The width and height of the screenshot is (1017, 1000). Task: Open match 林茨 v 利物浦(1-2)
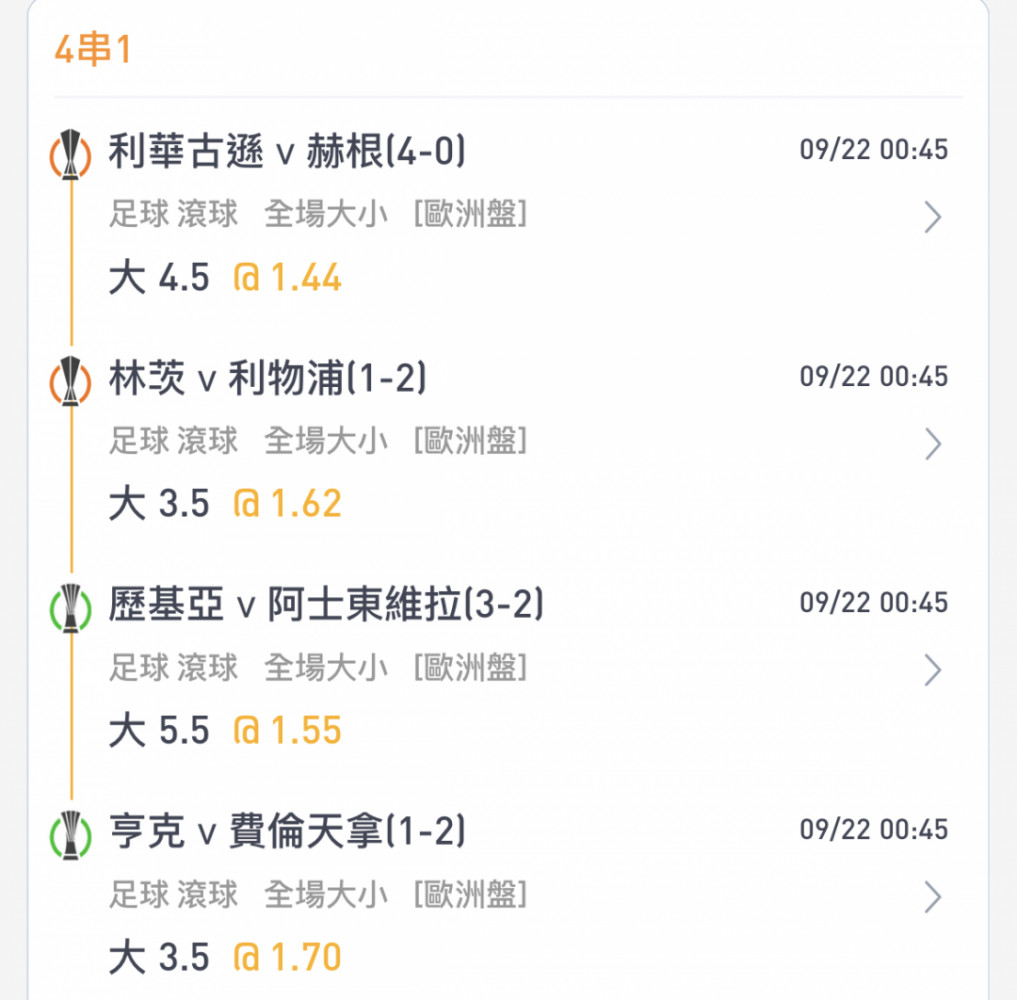267,377
